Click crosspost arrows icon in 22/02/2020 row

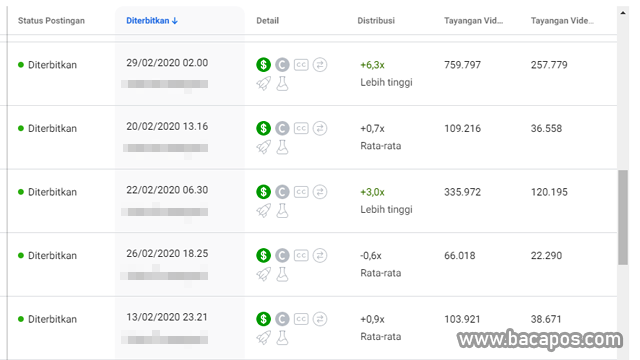[x=320, y=192]
